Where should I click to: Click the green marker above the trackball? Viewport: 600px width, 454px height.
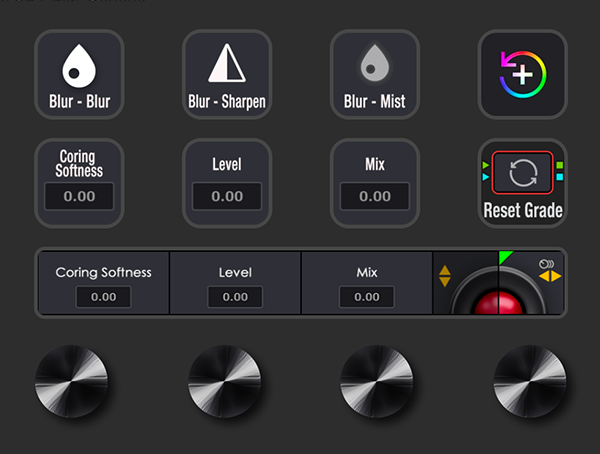pos(505,257)
